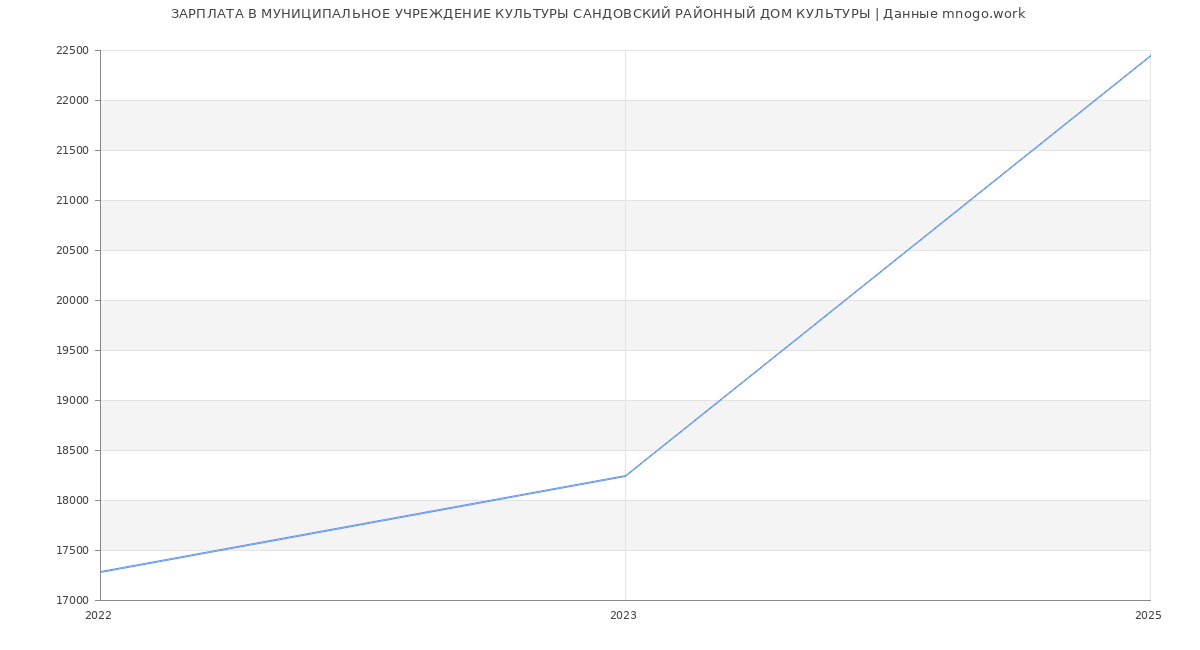Select the 20500 y-axis label
The width and height of the screenshot is (1200, 650).
pyautogui.click(x=73, y=251)
